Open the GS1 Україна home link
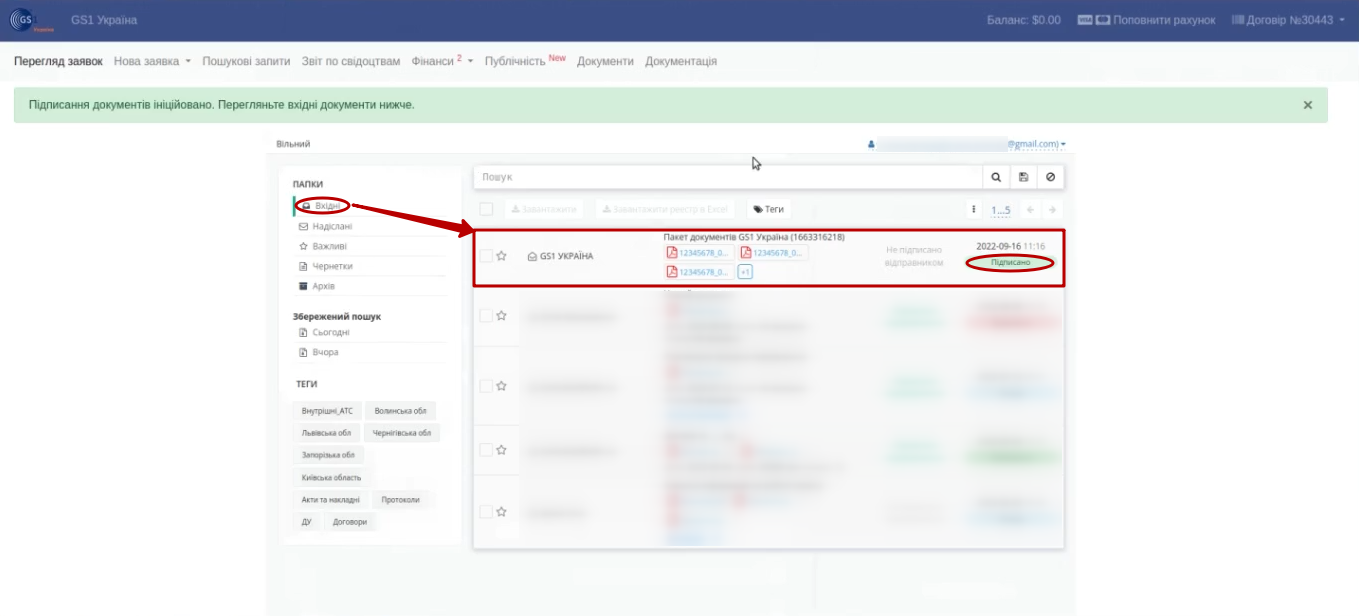Screen dimensions: 1359x616 pos(104,20)
